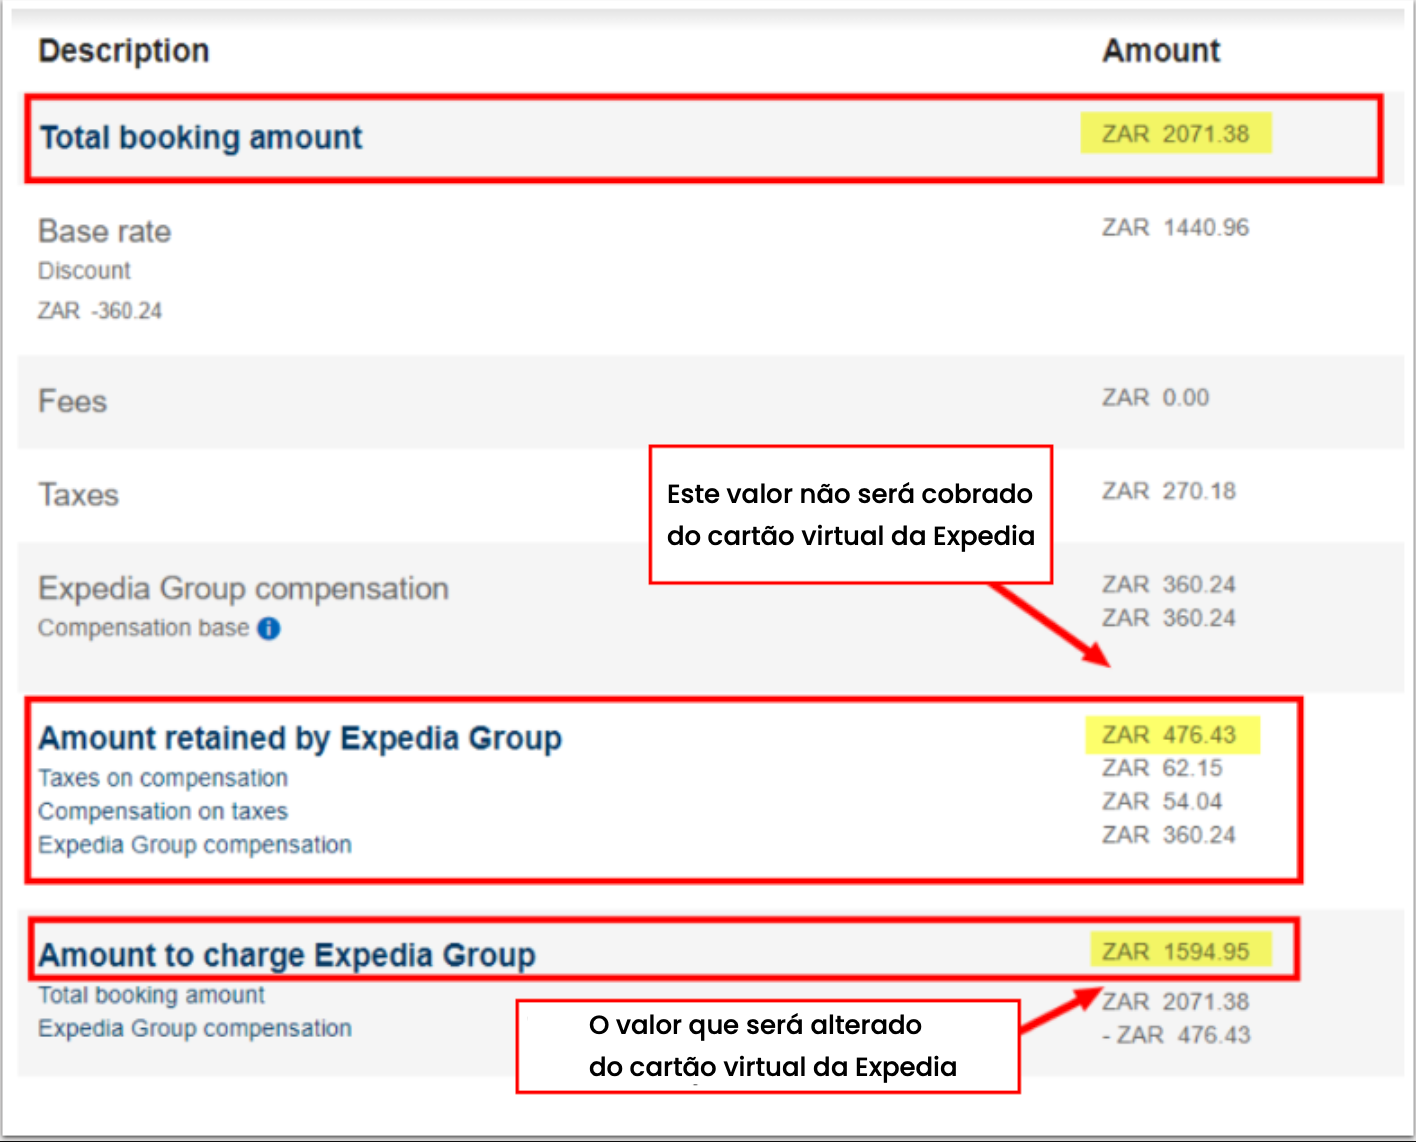Select the ZAR 270.18 taxes amount
The image size is (1416, 1142).
click(x=1169, y=491)
